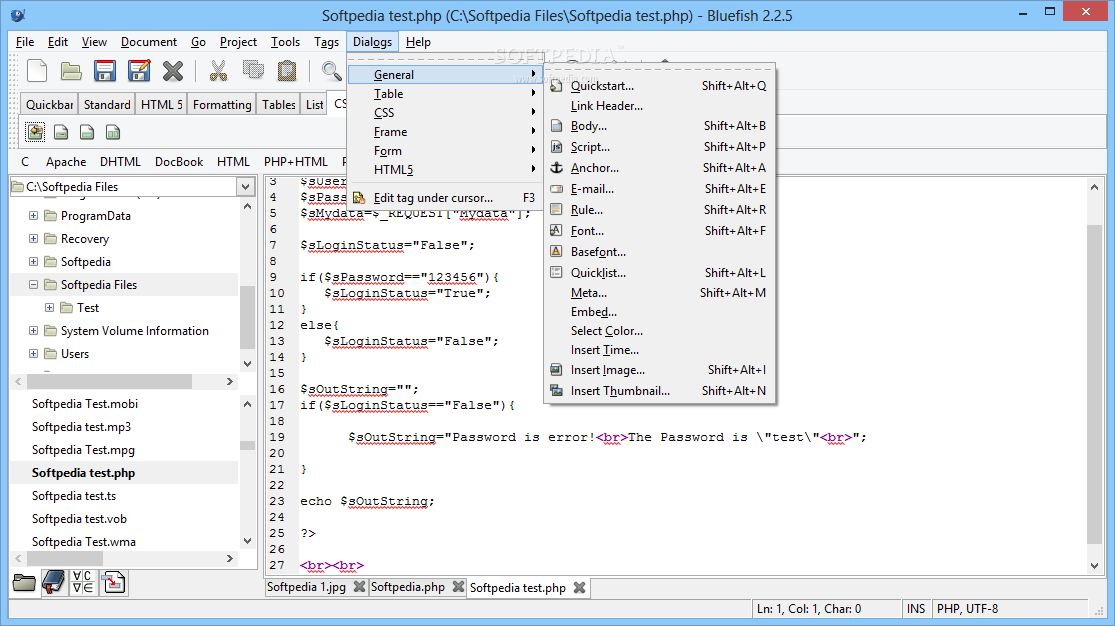The height and width of the screenshot is (626, 1115).
Task: Select Edit tag under cursor...
Action: point(444,198)
